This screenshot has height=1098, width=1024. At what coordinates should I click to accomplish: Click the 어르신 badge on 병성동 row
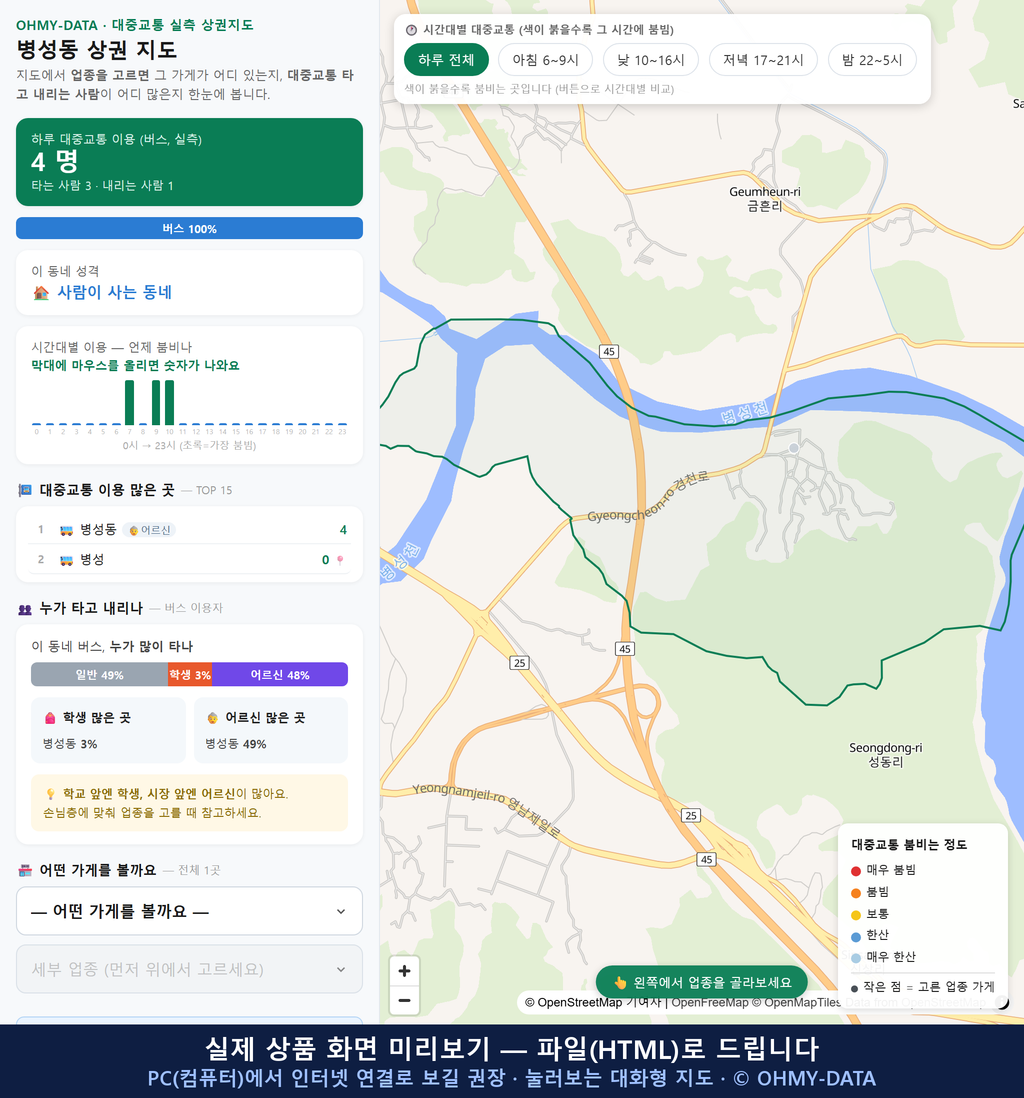pos(149,530)
